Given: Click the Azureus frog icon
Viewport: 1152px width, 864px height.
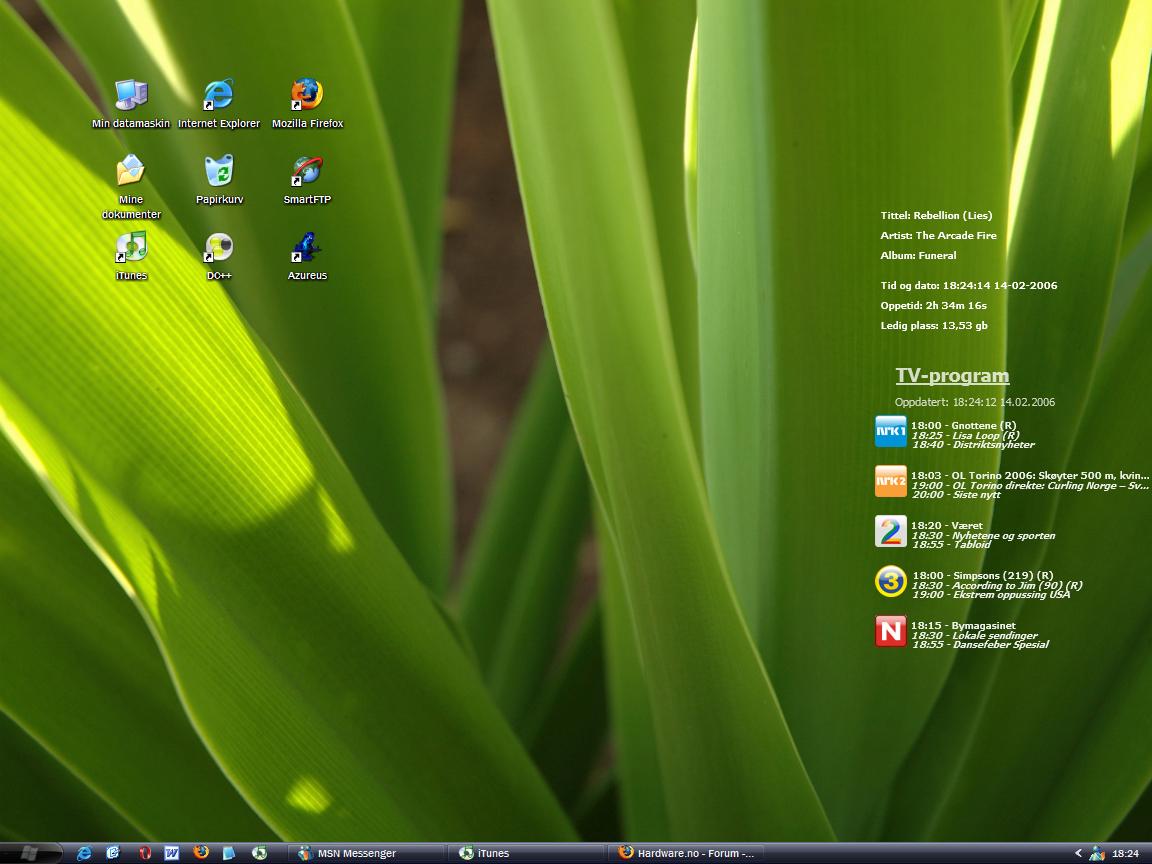Looking at the screenshot, I should coord(307,248).
